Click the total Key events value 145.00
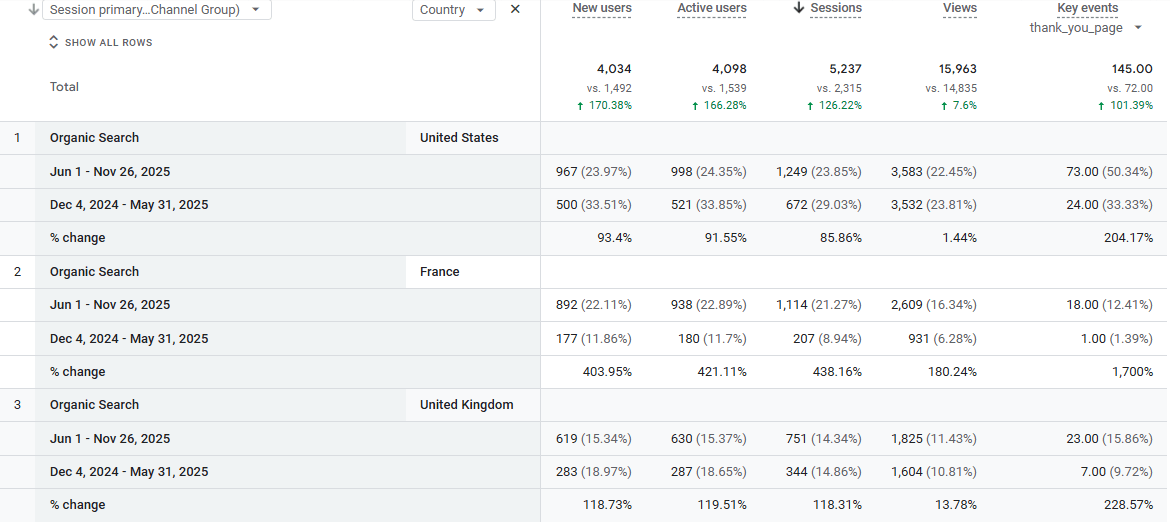This screenshot has width=1170, height=522. [1131, 69]
